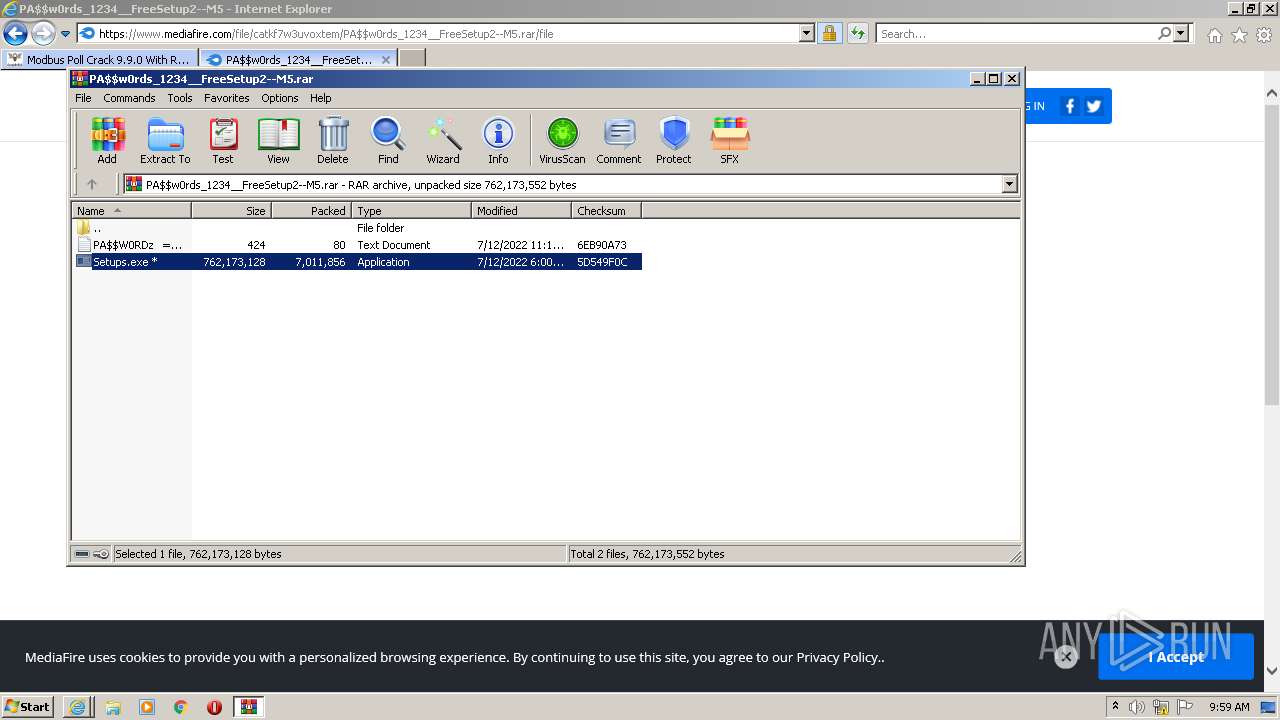Click the Facebook icon on MediaFire
This screenshot has width=1280, height=720.
tap(1069, 106)
